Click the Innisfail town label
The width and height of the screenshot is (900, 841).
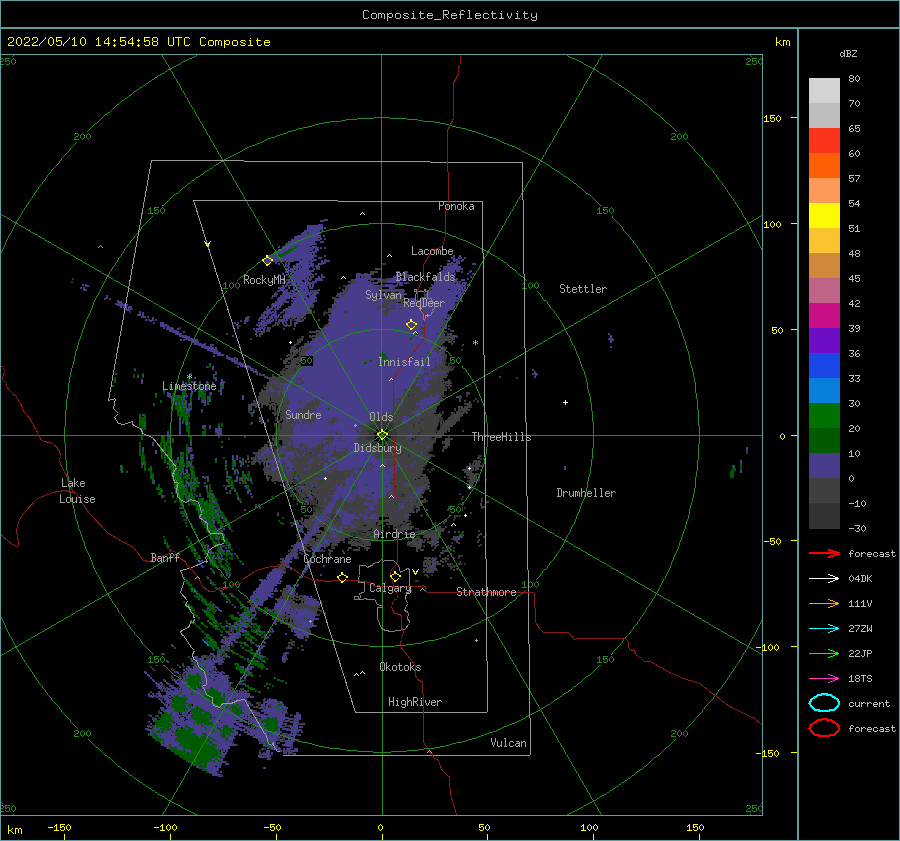click(404, 362)
